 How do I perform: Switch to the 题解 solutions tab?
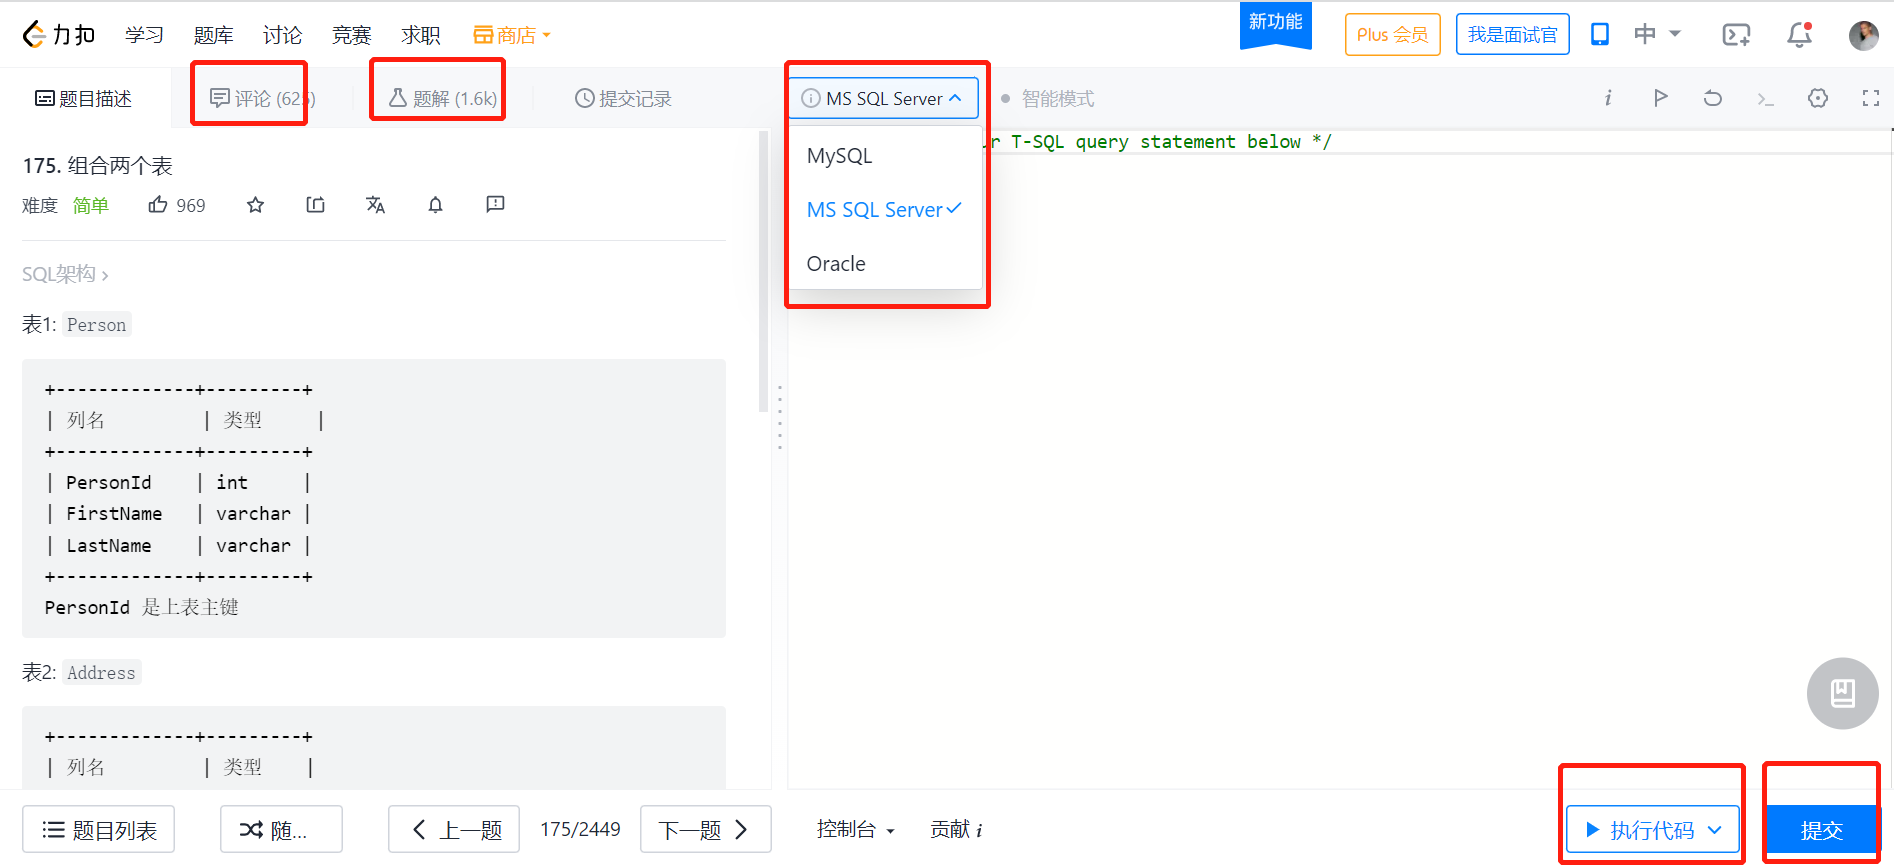tap(442, 98)
